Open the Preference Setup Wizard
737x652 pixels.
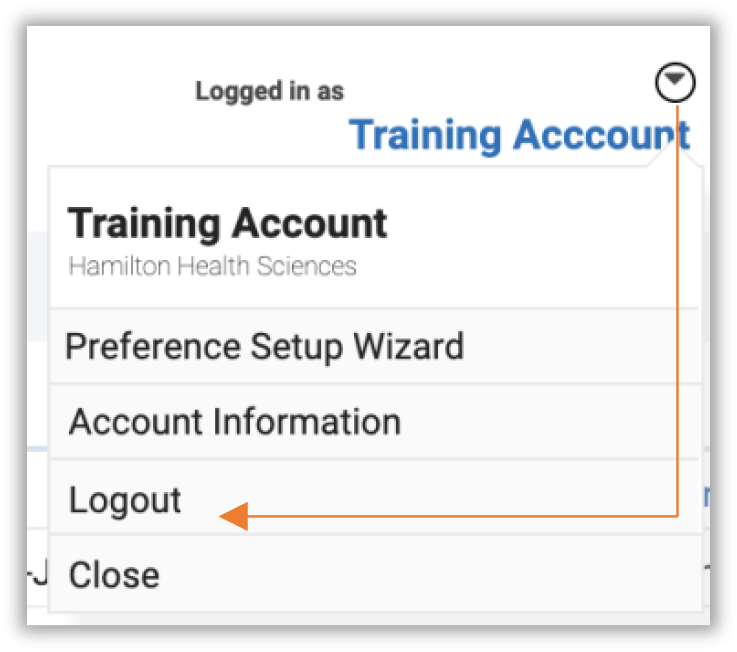(x=265, y=347)
